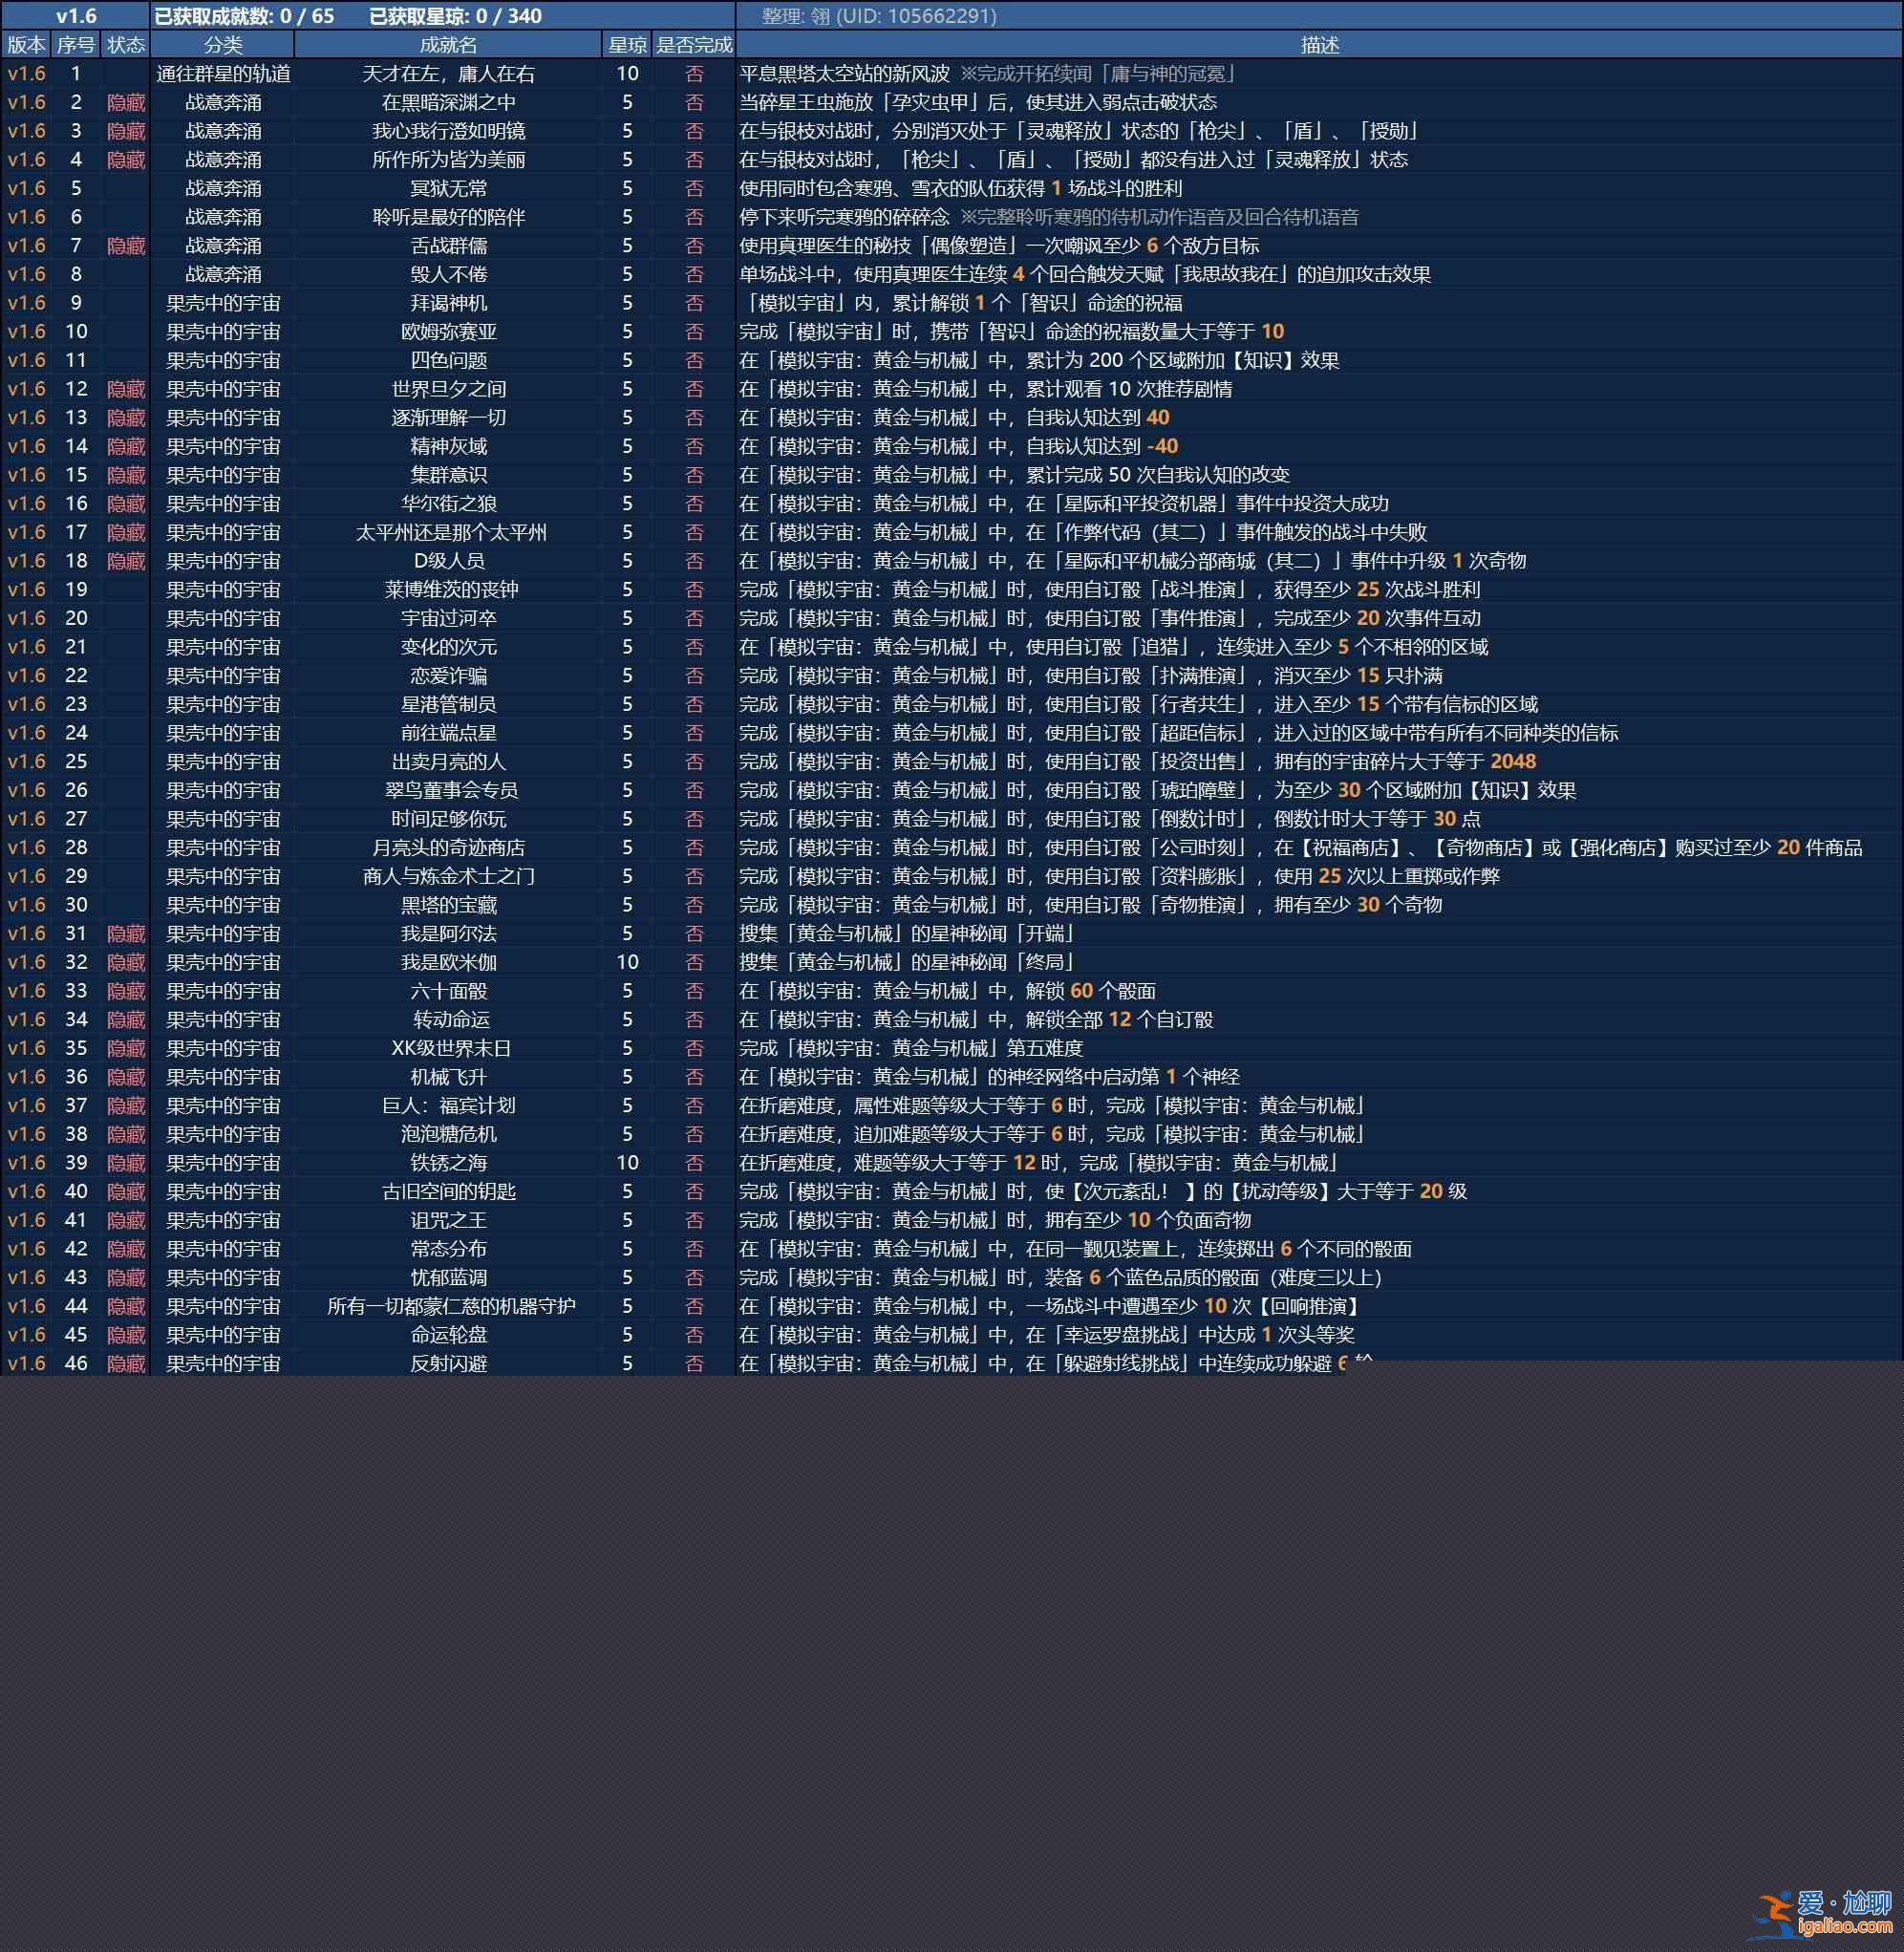The image size is (1904, 1952).
Task: Click the 整理: 翎 UID cell
Action: tap(879, 16)
